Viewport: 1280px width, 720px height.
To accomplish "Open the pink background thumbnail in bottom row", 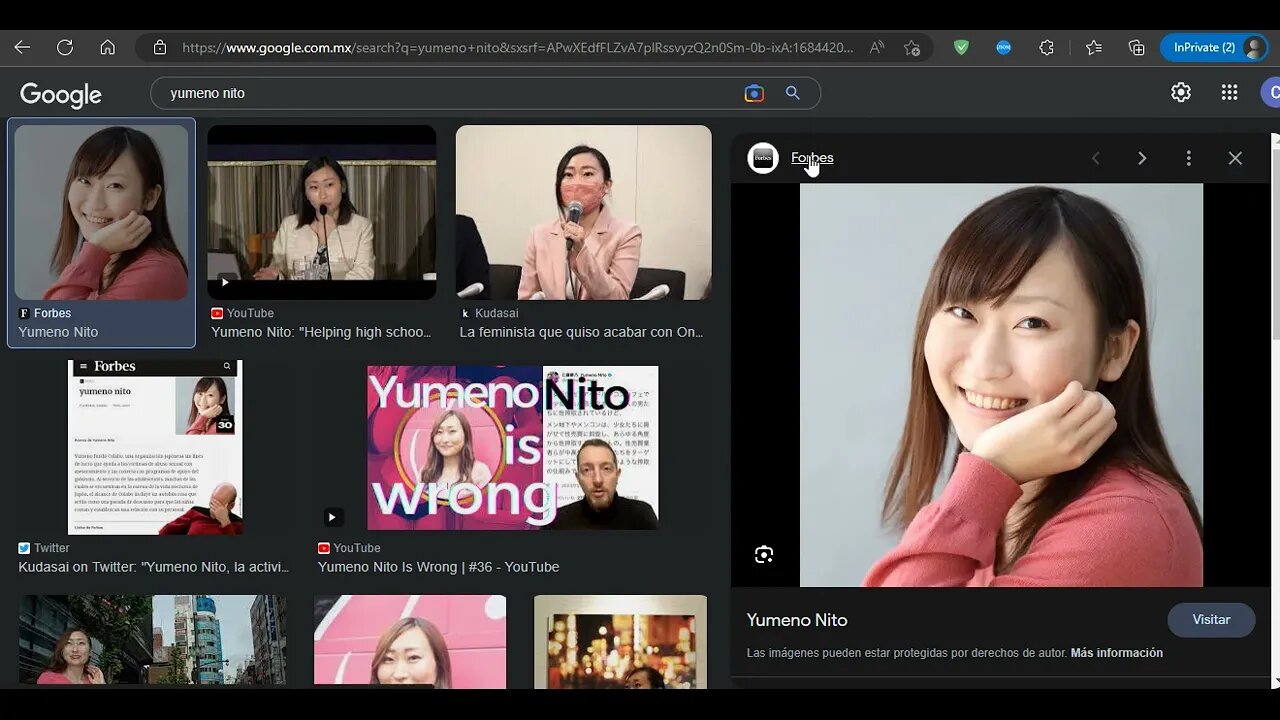I will tap(410, 640).
